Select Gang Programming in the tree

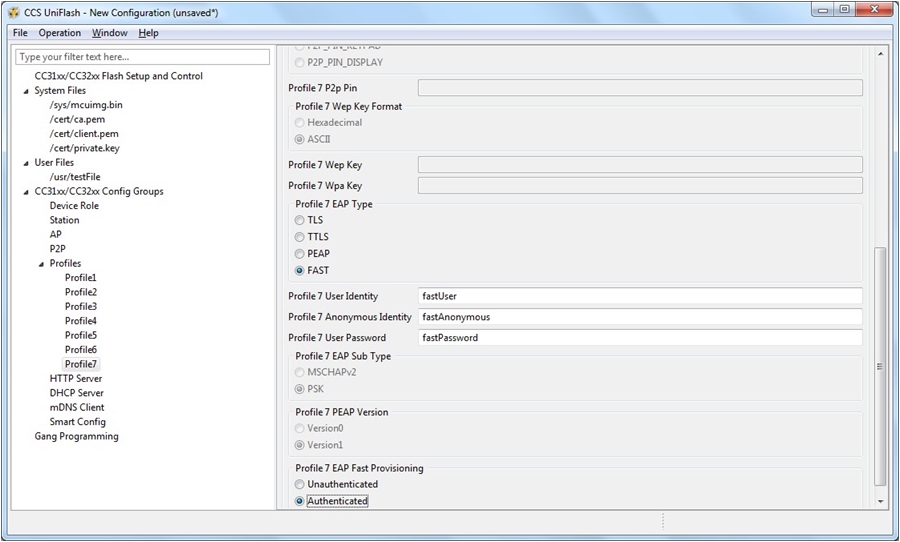tap(76, 436)
